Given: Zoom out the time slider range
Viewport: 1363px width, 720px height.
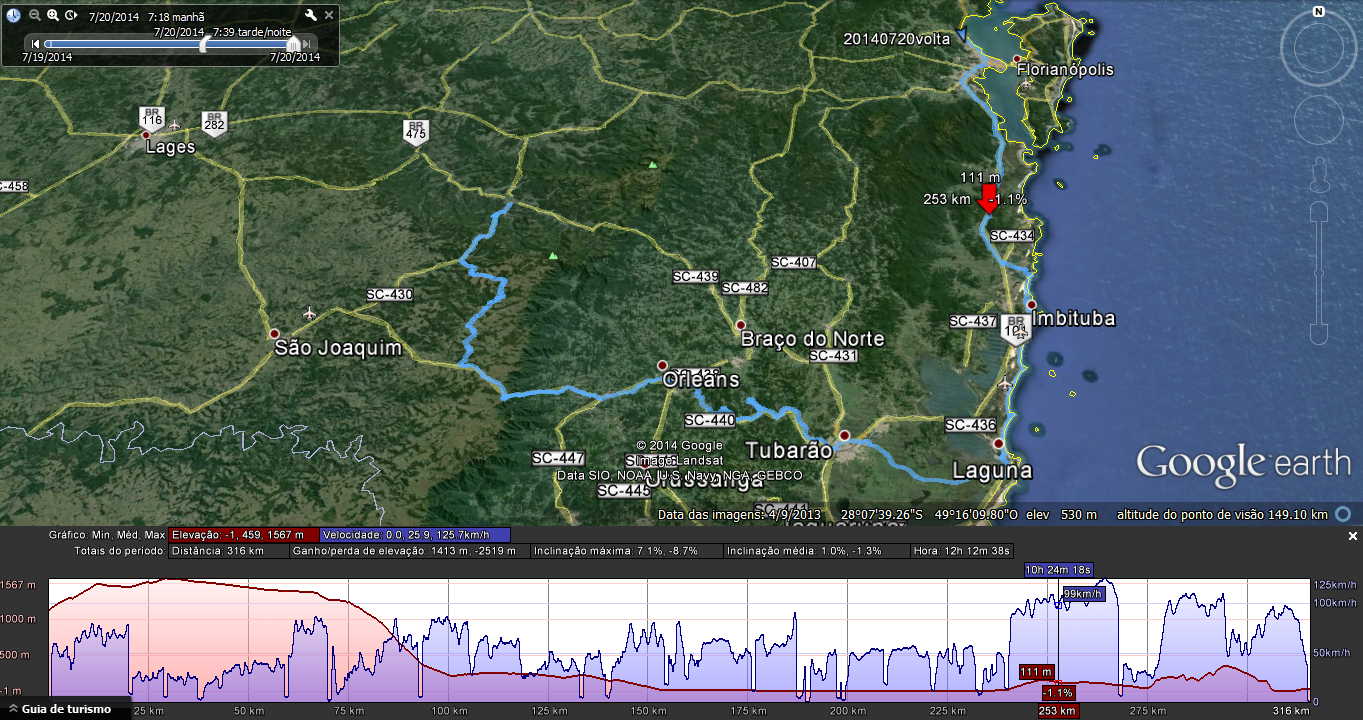Looking at the screenshot, I should click(35, 16).
